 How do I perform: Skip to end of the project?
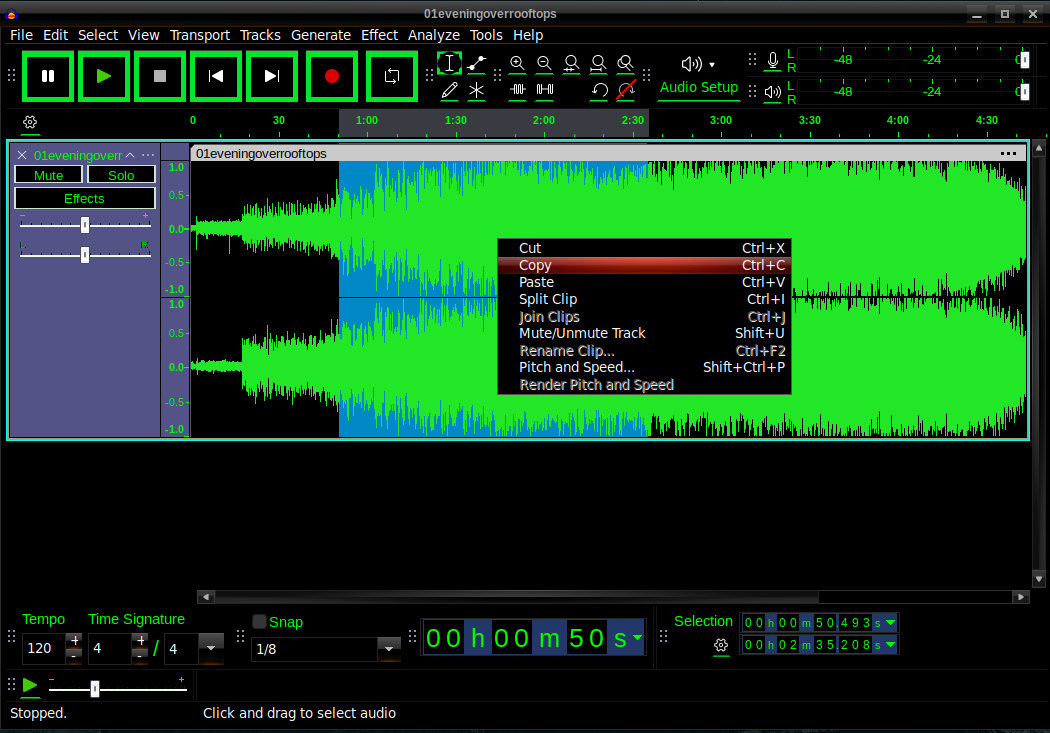(x=271, y=76)
